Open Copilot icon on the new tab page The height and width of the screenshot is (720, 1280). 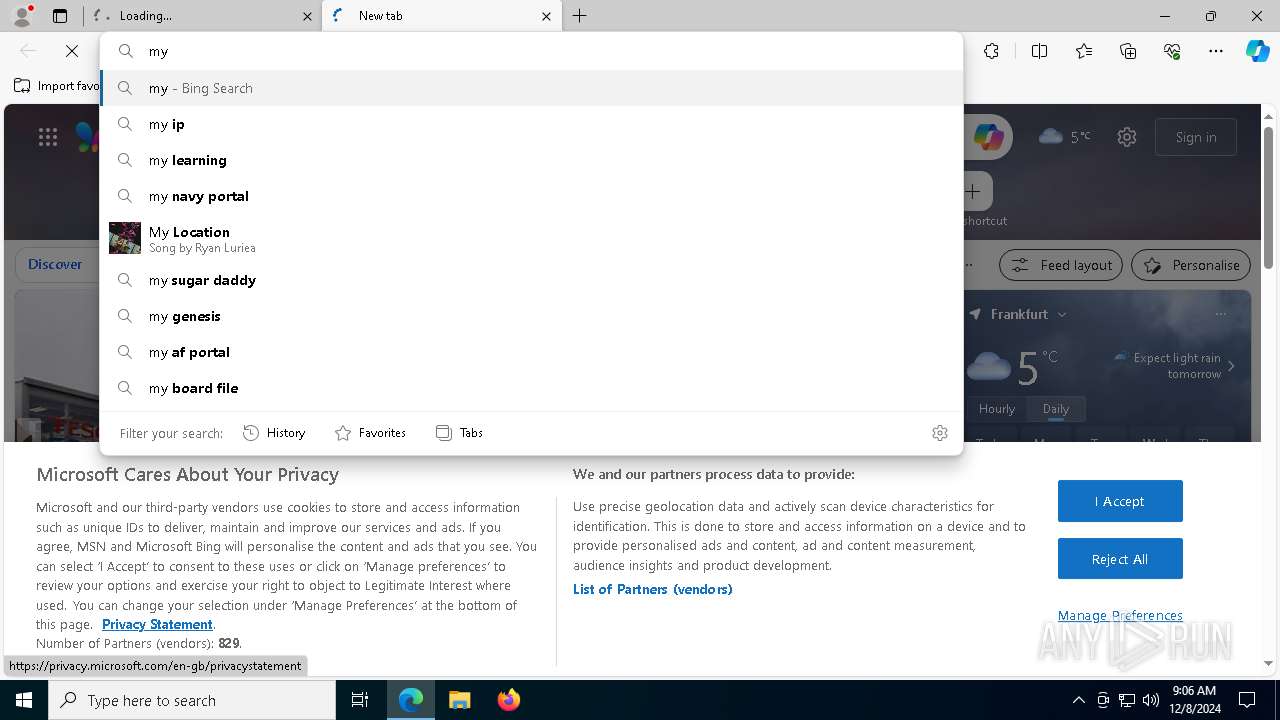click(988, 137)
